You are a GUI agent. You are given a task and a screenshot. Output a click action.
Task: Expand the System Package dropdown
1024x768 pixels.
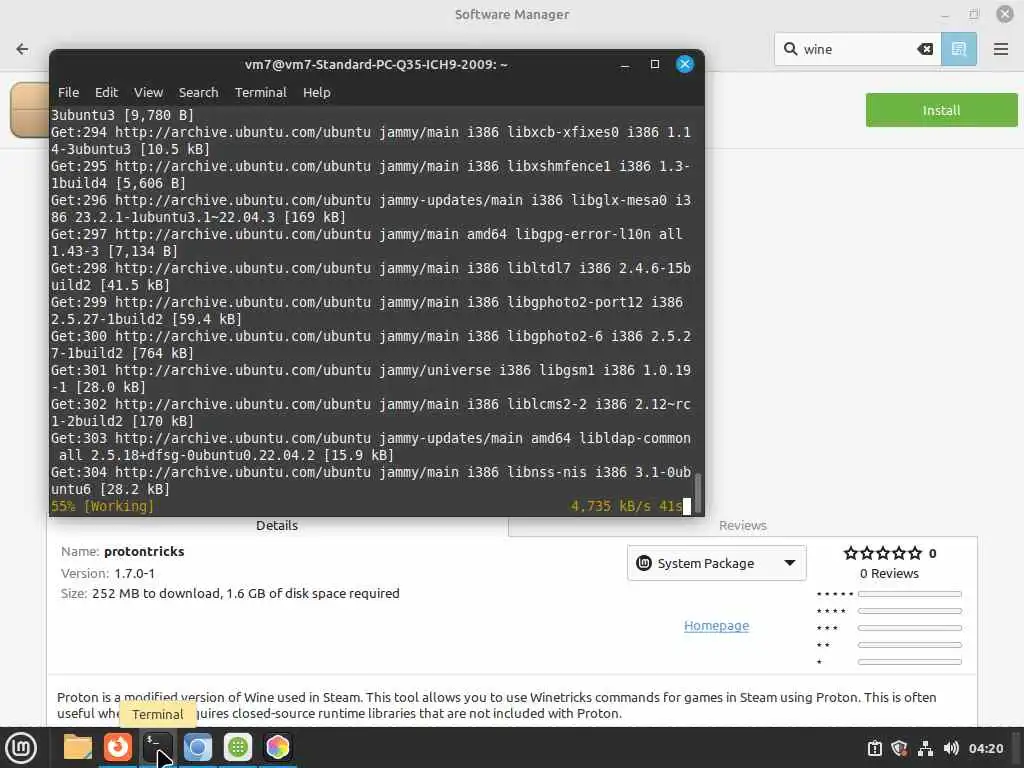716,563
